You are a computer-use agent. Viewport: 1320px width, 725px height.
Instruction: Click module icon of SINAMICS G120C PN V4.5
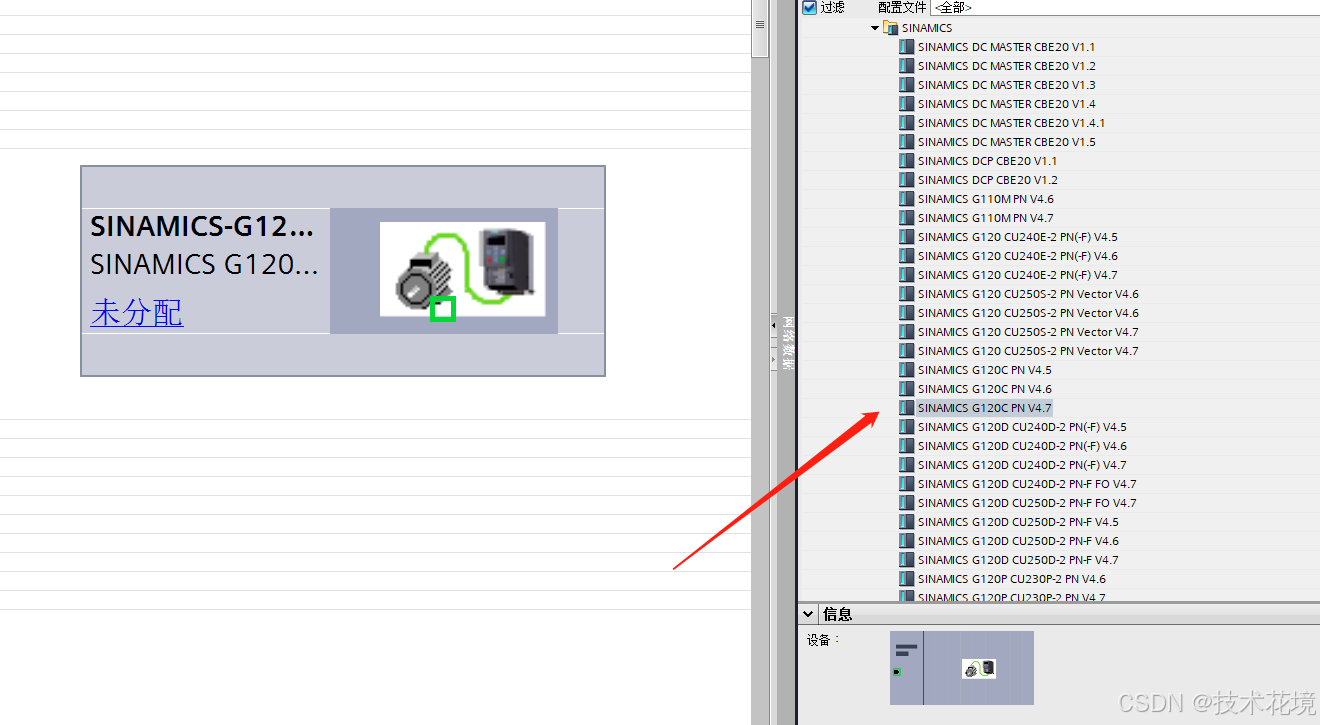[x=907, y=370]
